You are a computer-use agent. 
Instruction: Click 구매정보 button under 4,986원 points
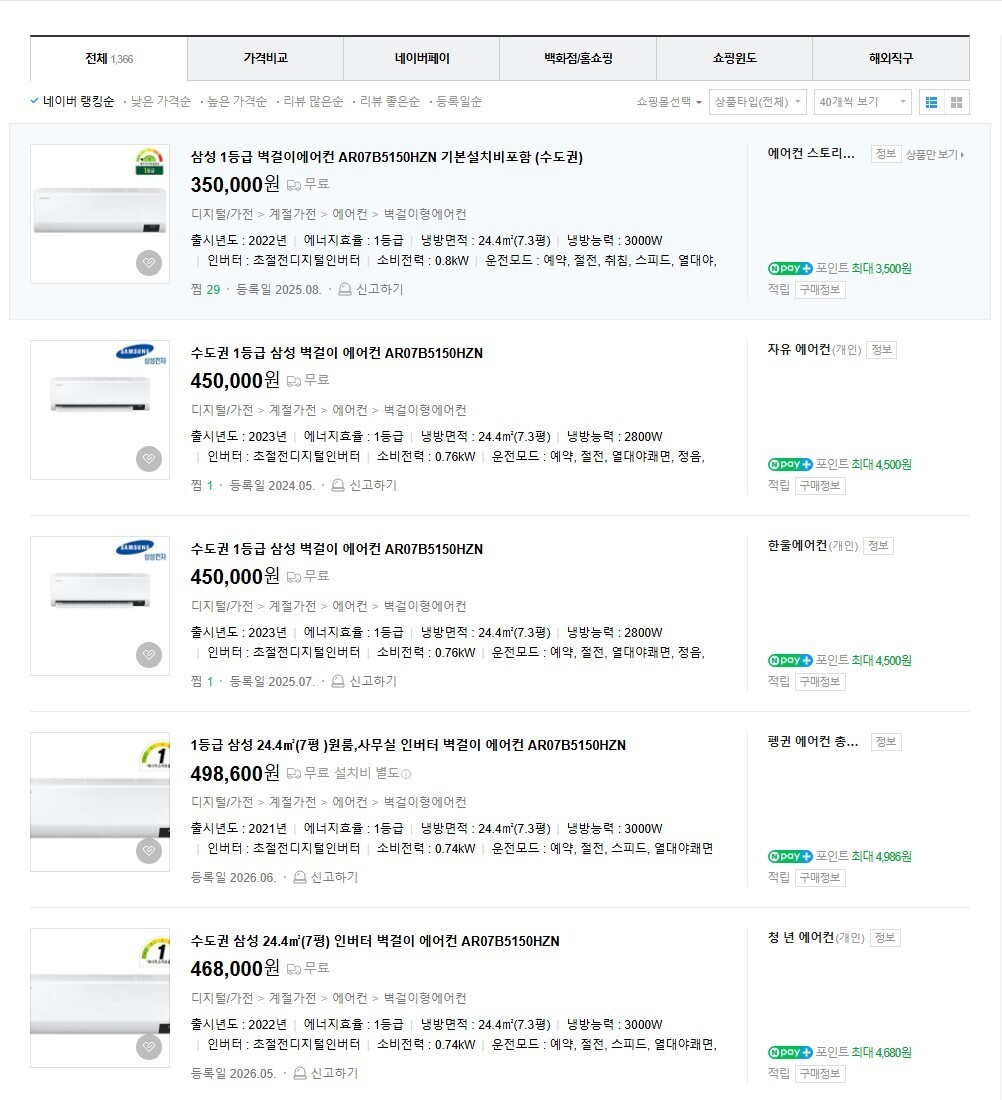click(820, 878)
